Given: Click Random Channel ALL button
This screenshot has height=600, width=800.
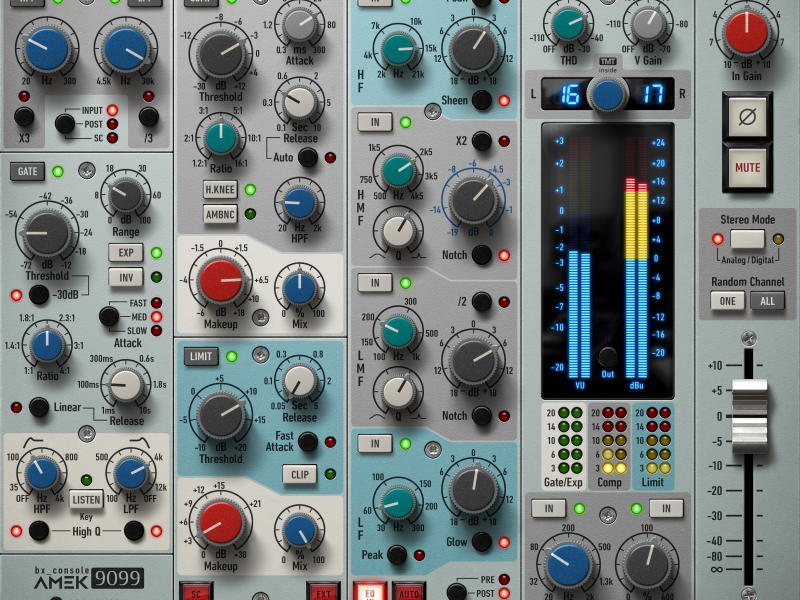Looking at the screenshot, I should pos(767,301).
